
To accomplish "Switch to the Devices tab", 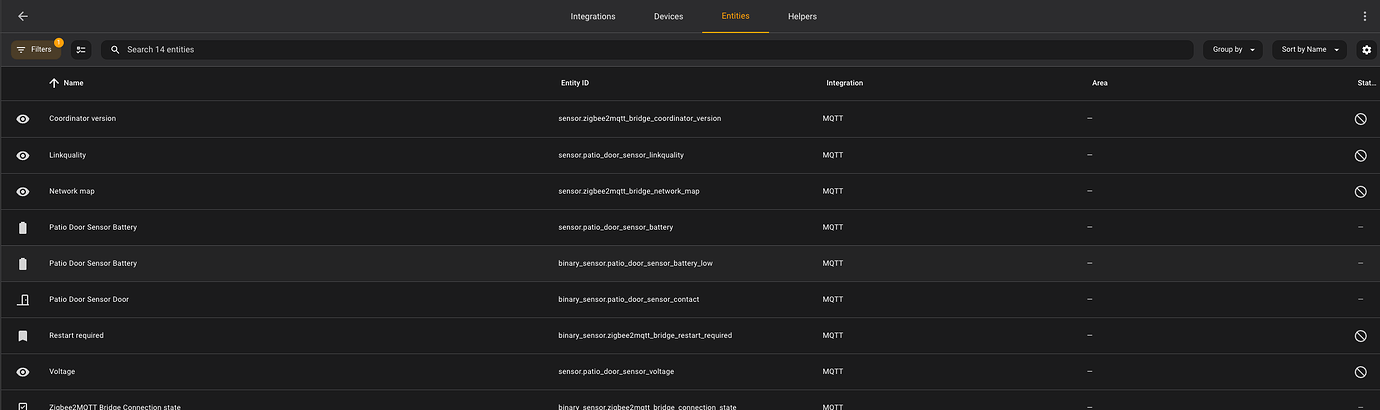I will tap(669, 16).
